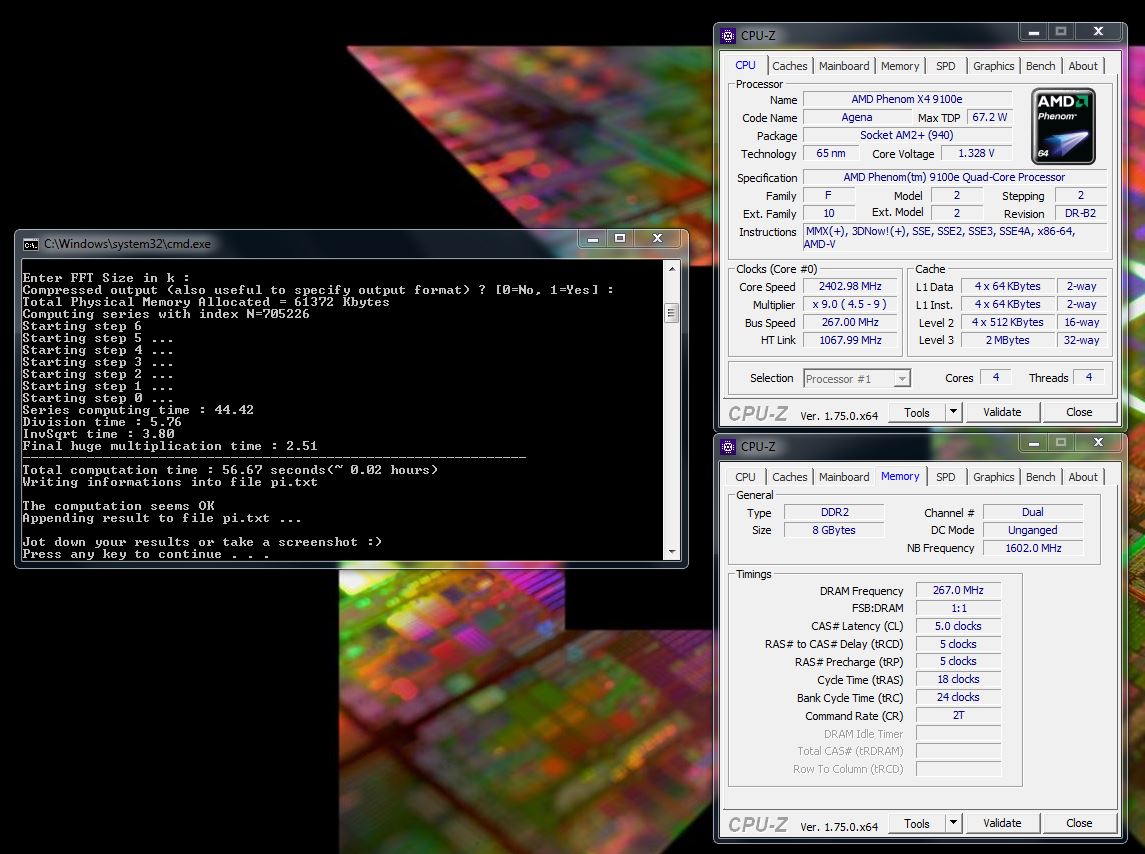Open the Graphics tab in the top CPU-Z window
The width and height of the screenshot is (1145, 854).
tap(993, 66)
